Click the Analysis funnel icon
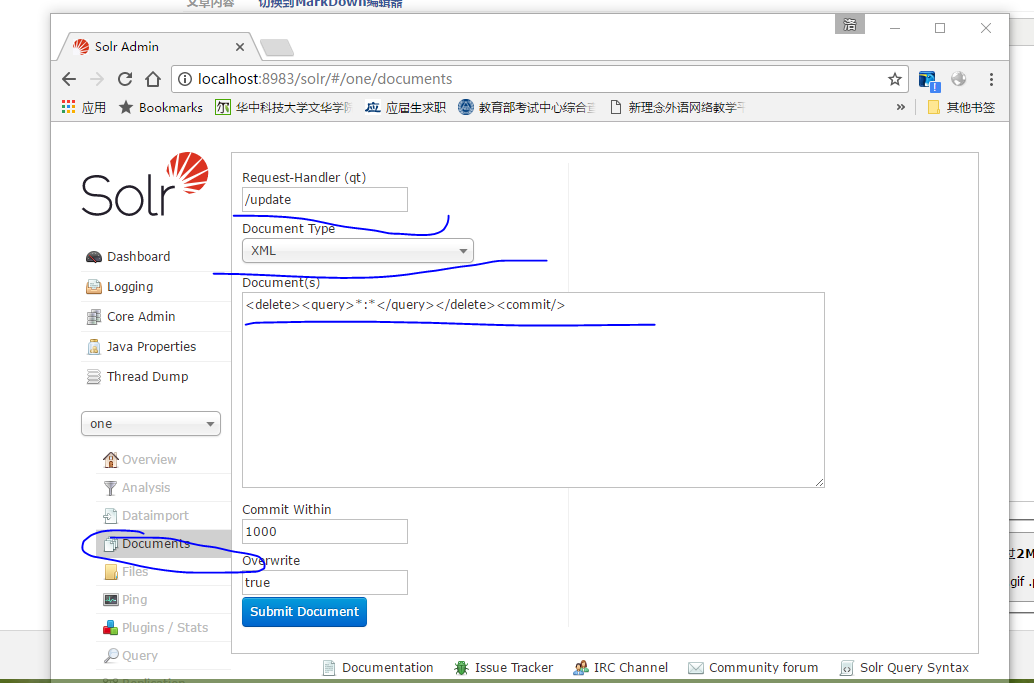1034x683 pixels. point(111,488)
